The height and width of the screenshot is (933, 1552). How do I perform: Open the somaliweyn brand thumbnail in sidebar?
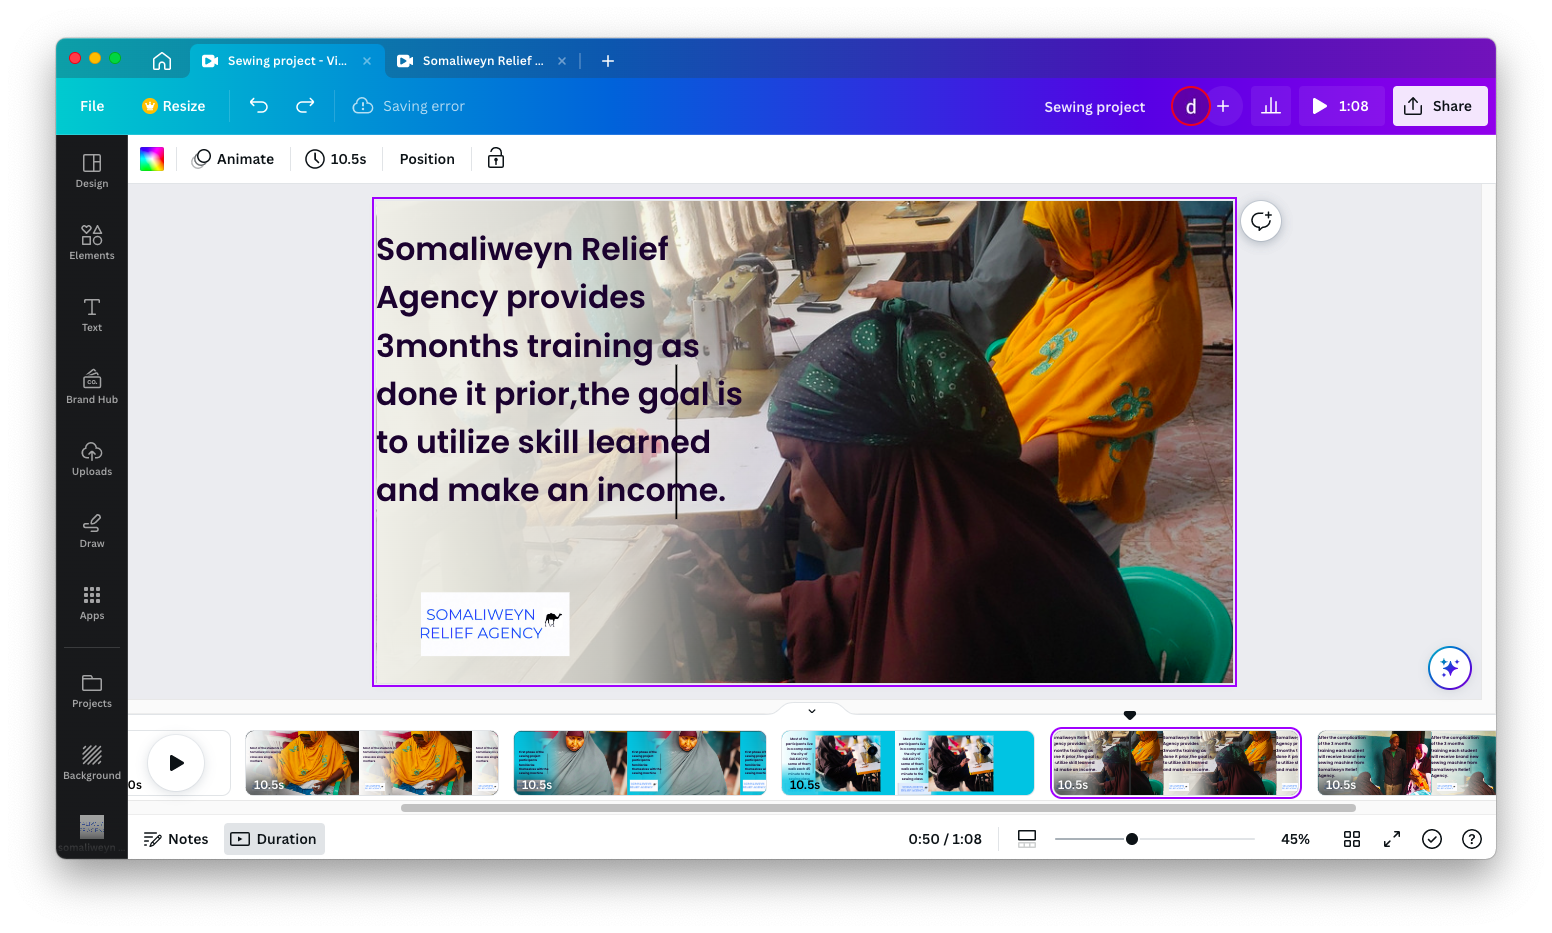point(92,834)
